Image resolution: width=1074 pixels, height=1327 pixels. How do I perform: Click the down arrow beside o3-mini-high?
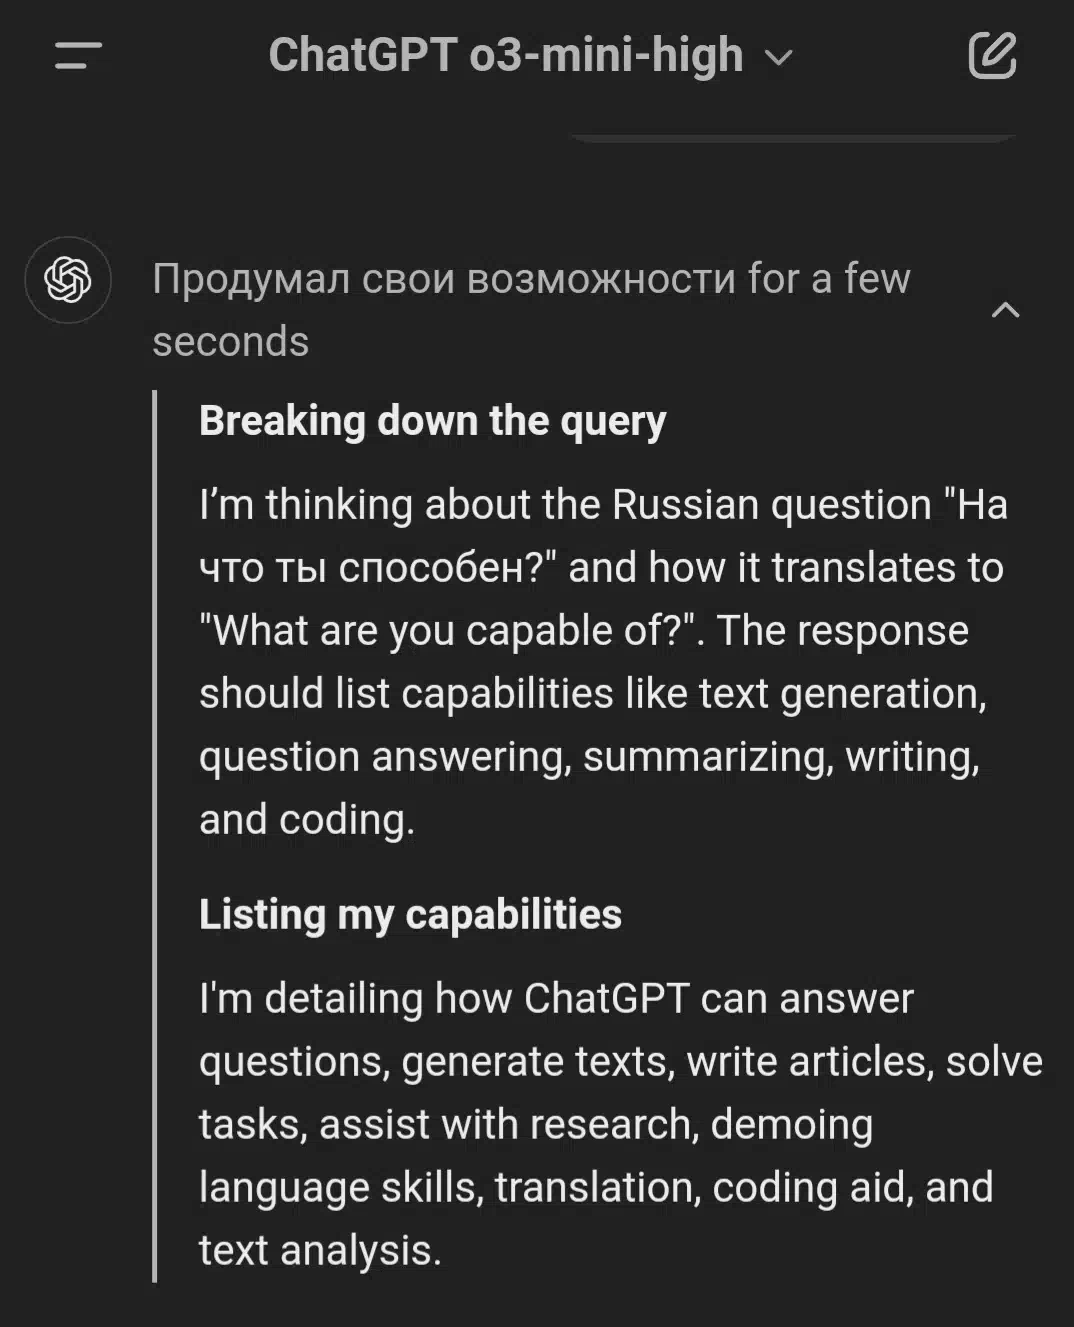click(778, 58)
